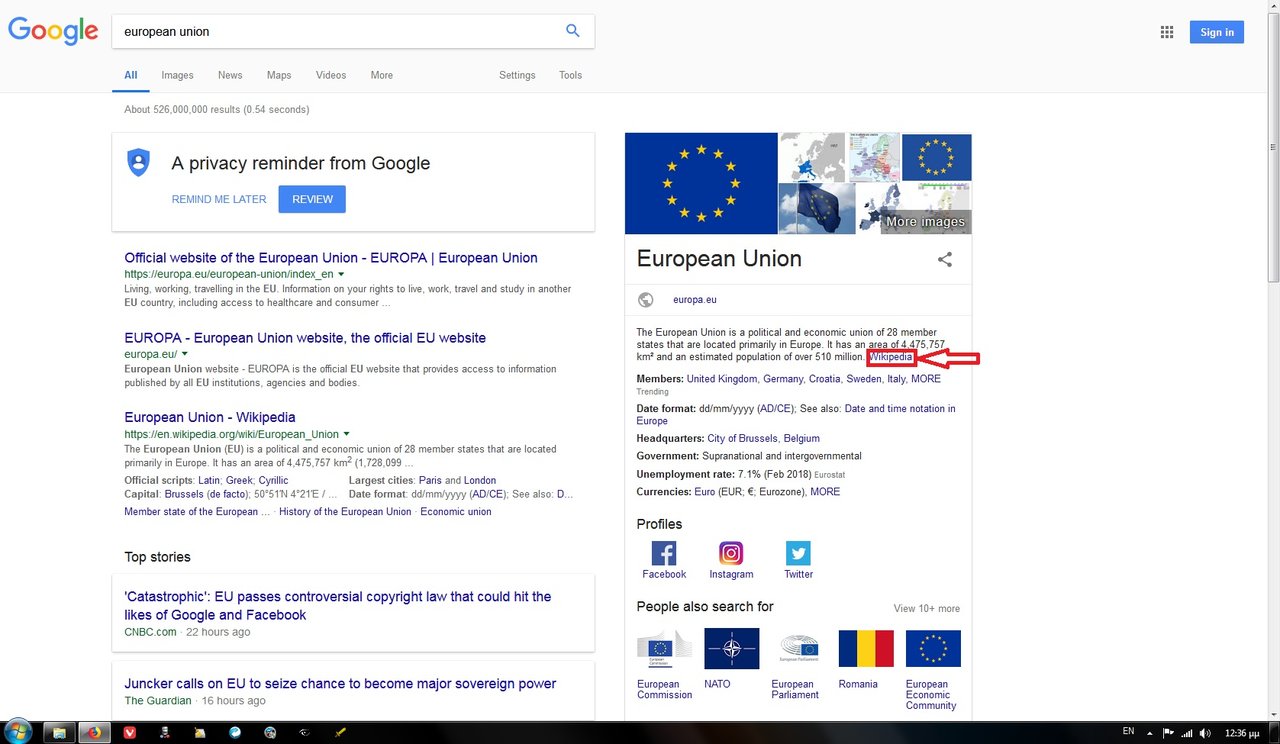Click the REVIEW button

[x=312, y=199]
